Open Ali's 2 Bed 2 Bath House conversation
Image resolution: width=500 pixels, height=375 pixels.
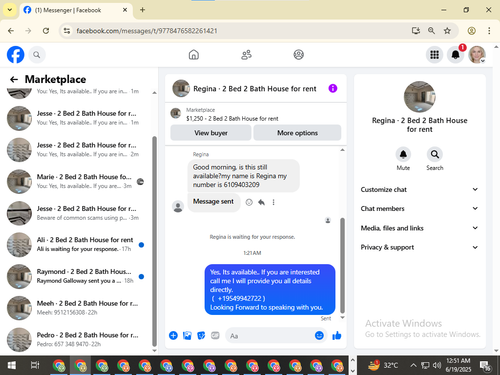[77, 244]
